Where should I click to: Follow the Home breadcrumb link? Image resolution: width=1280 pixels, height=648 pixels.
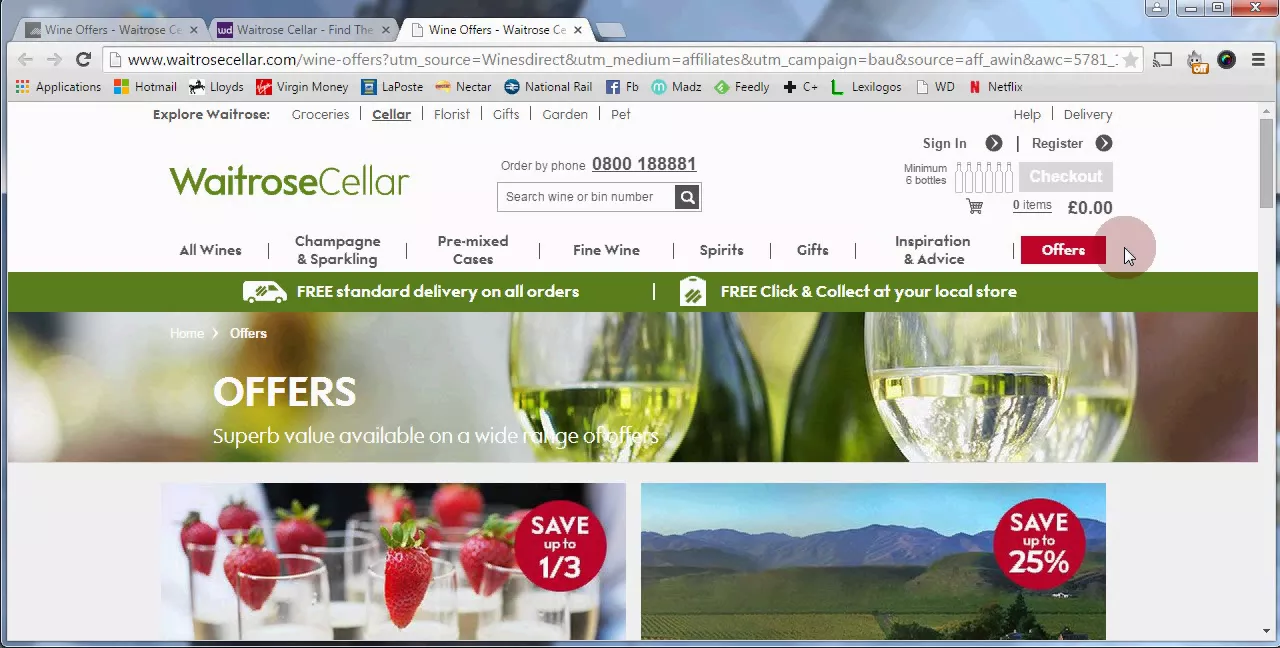[x=187, y=333]
